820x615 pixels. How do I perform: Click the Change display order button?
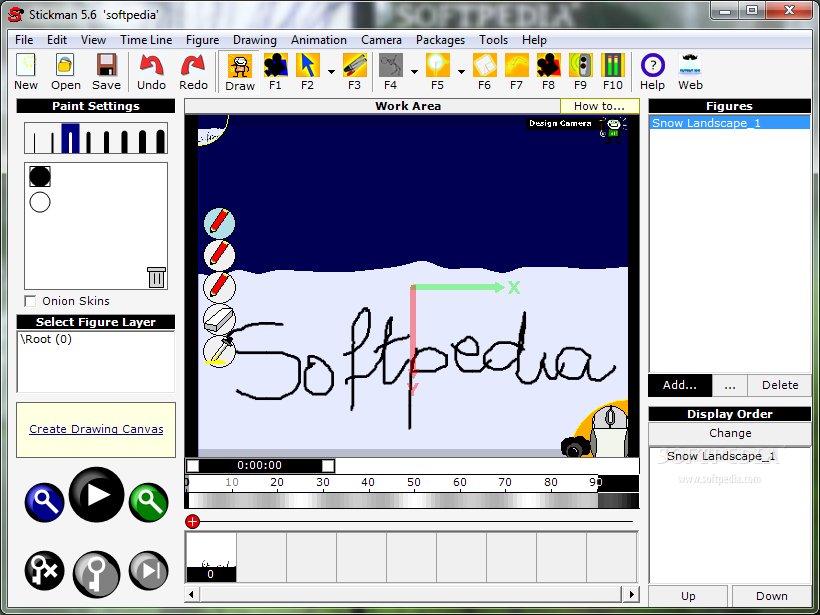pyautogui.click(x=730, y=433)
